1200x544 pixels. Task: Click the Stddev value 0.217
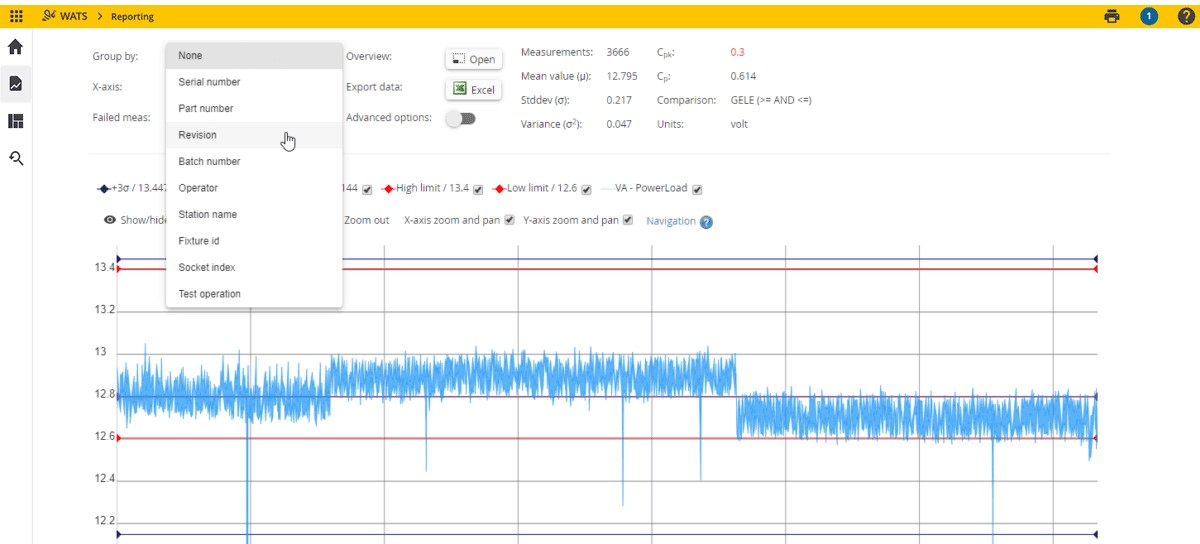[619, 100]
